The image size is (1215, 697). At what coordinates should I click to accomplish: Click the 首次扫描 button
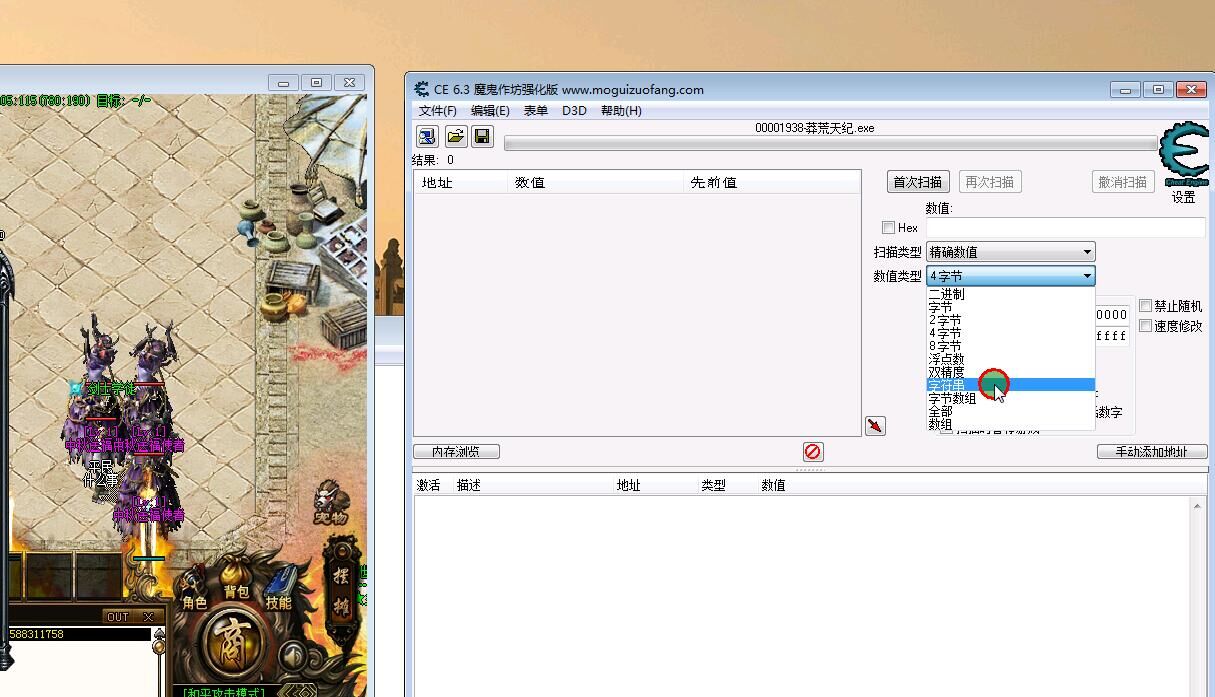point(918,182)
